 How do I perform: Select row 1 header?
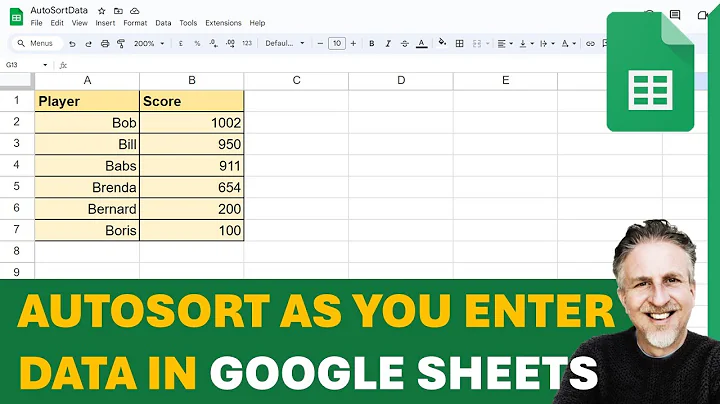[x=17, y=101]
